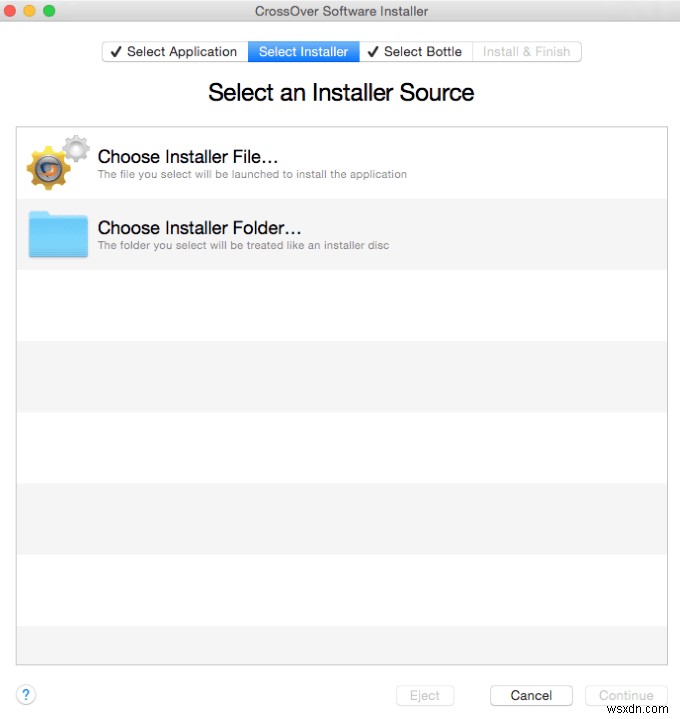Switch to the Select Application tab
Viewport: 680px width, 719px height.
[x=175, y=52]
